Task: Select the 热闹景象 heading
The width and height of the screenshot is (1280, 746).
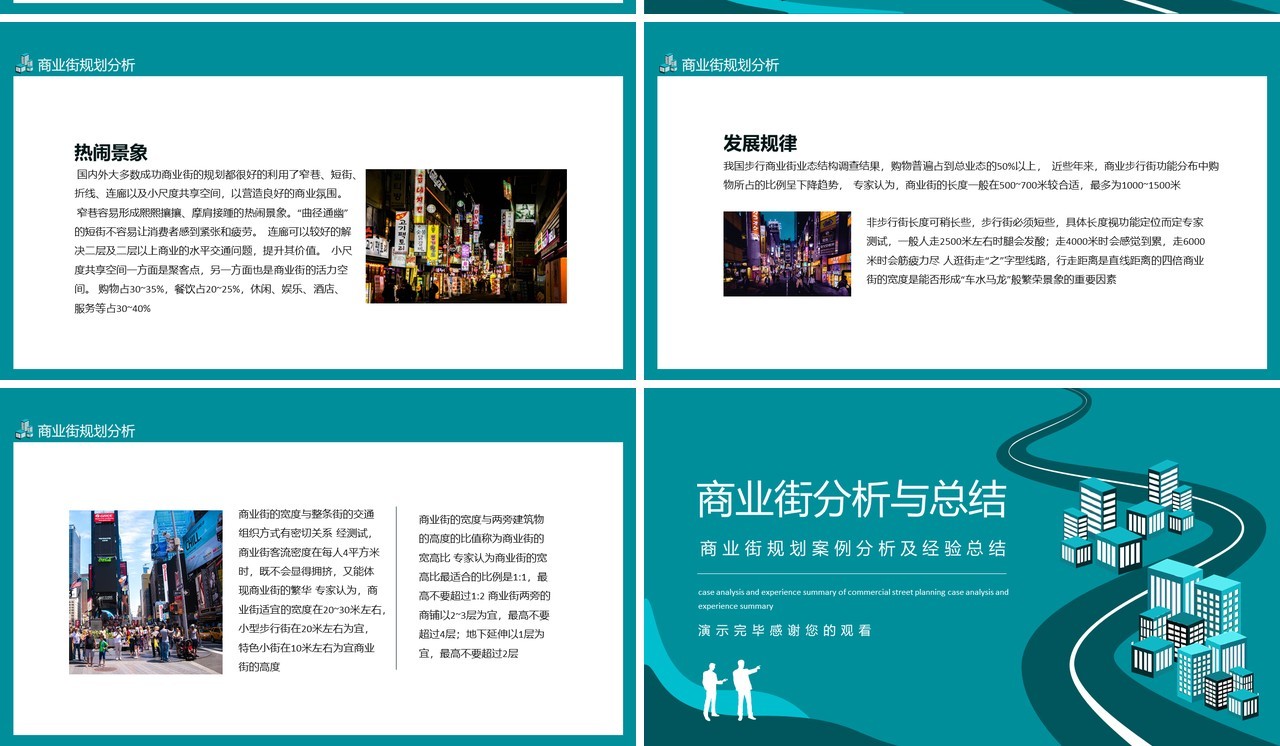Action: pos(111,152)
